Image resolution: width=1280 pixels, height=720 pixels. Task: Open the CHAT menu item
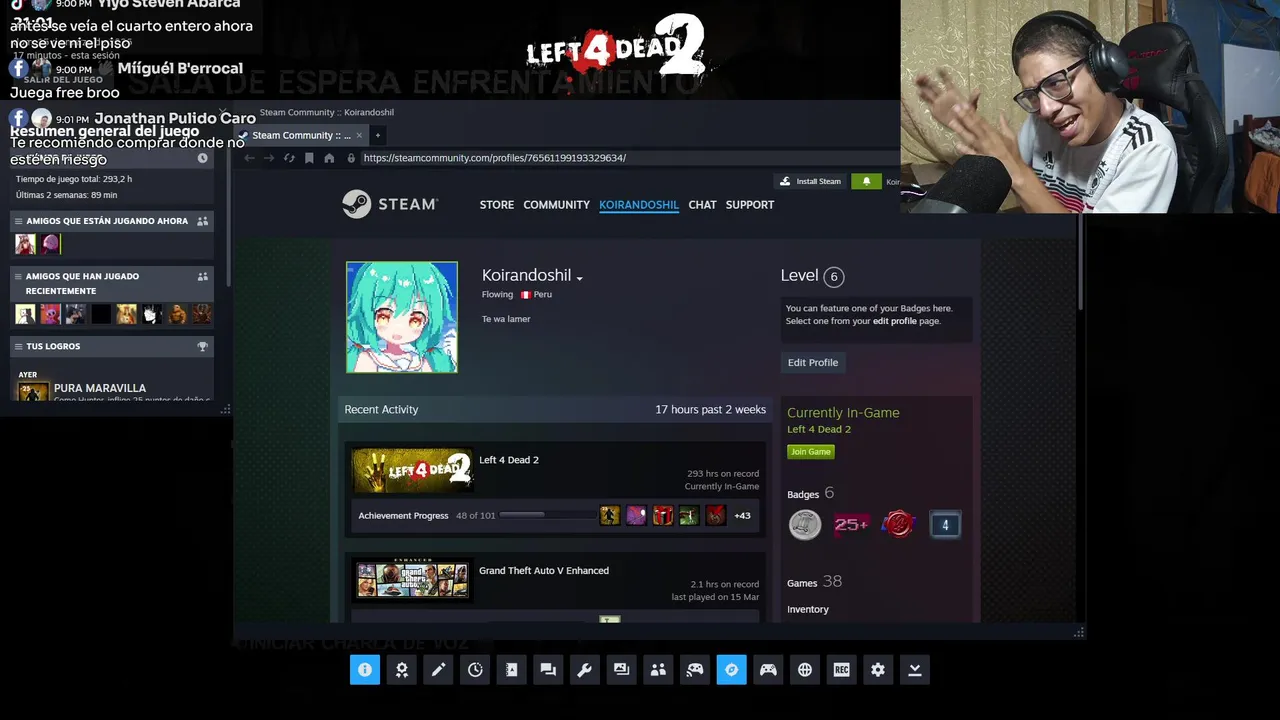tap(702, 204)
